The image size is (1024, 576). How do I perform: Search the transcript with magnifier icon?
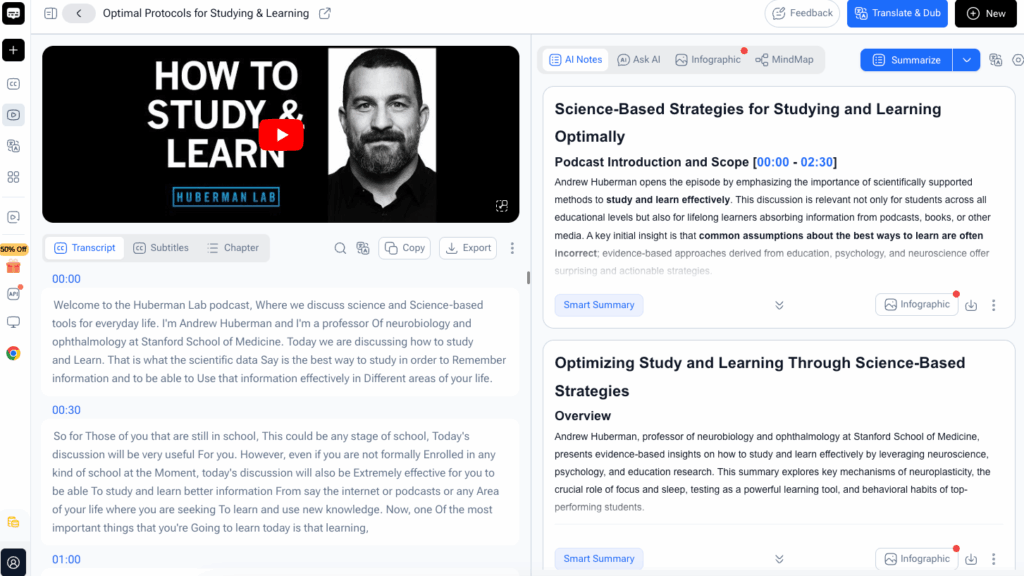click(x=340, y=248)
